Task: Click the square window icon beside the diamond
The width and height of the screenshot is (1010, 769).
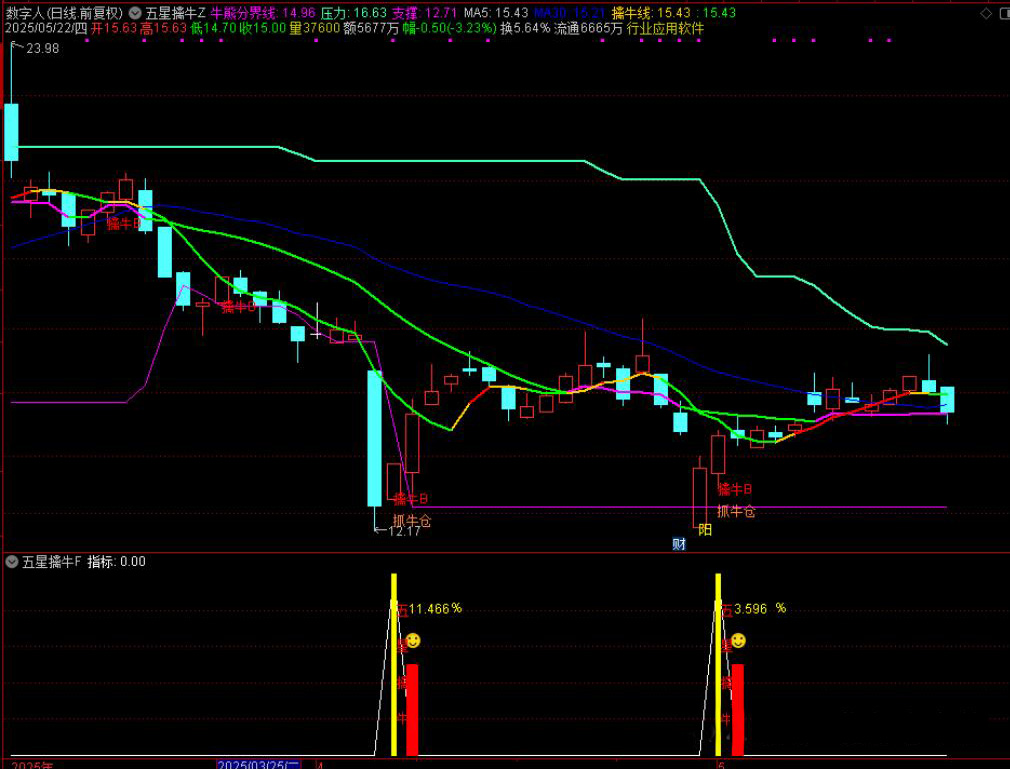Action: pos(1000,13)
